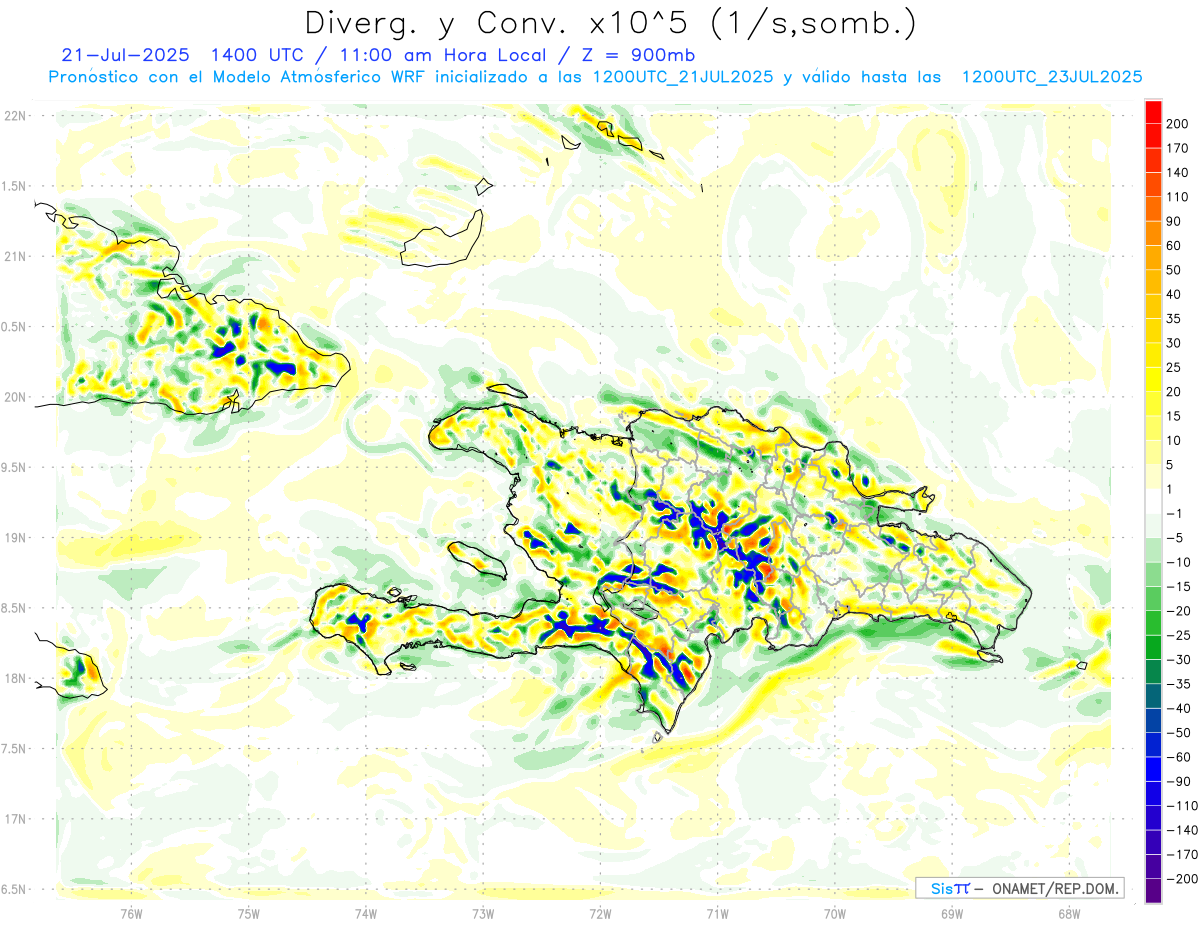Click the positive 40 color scale value
The width and height of the screenshot is (1200, 927).
(x=1175, y=293)
